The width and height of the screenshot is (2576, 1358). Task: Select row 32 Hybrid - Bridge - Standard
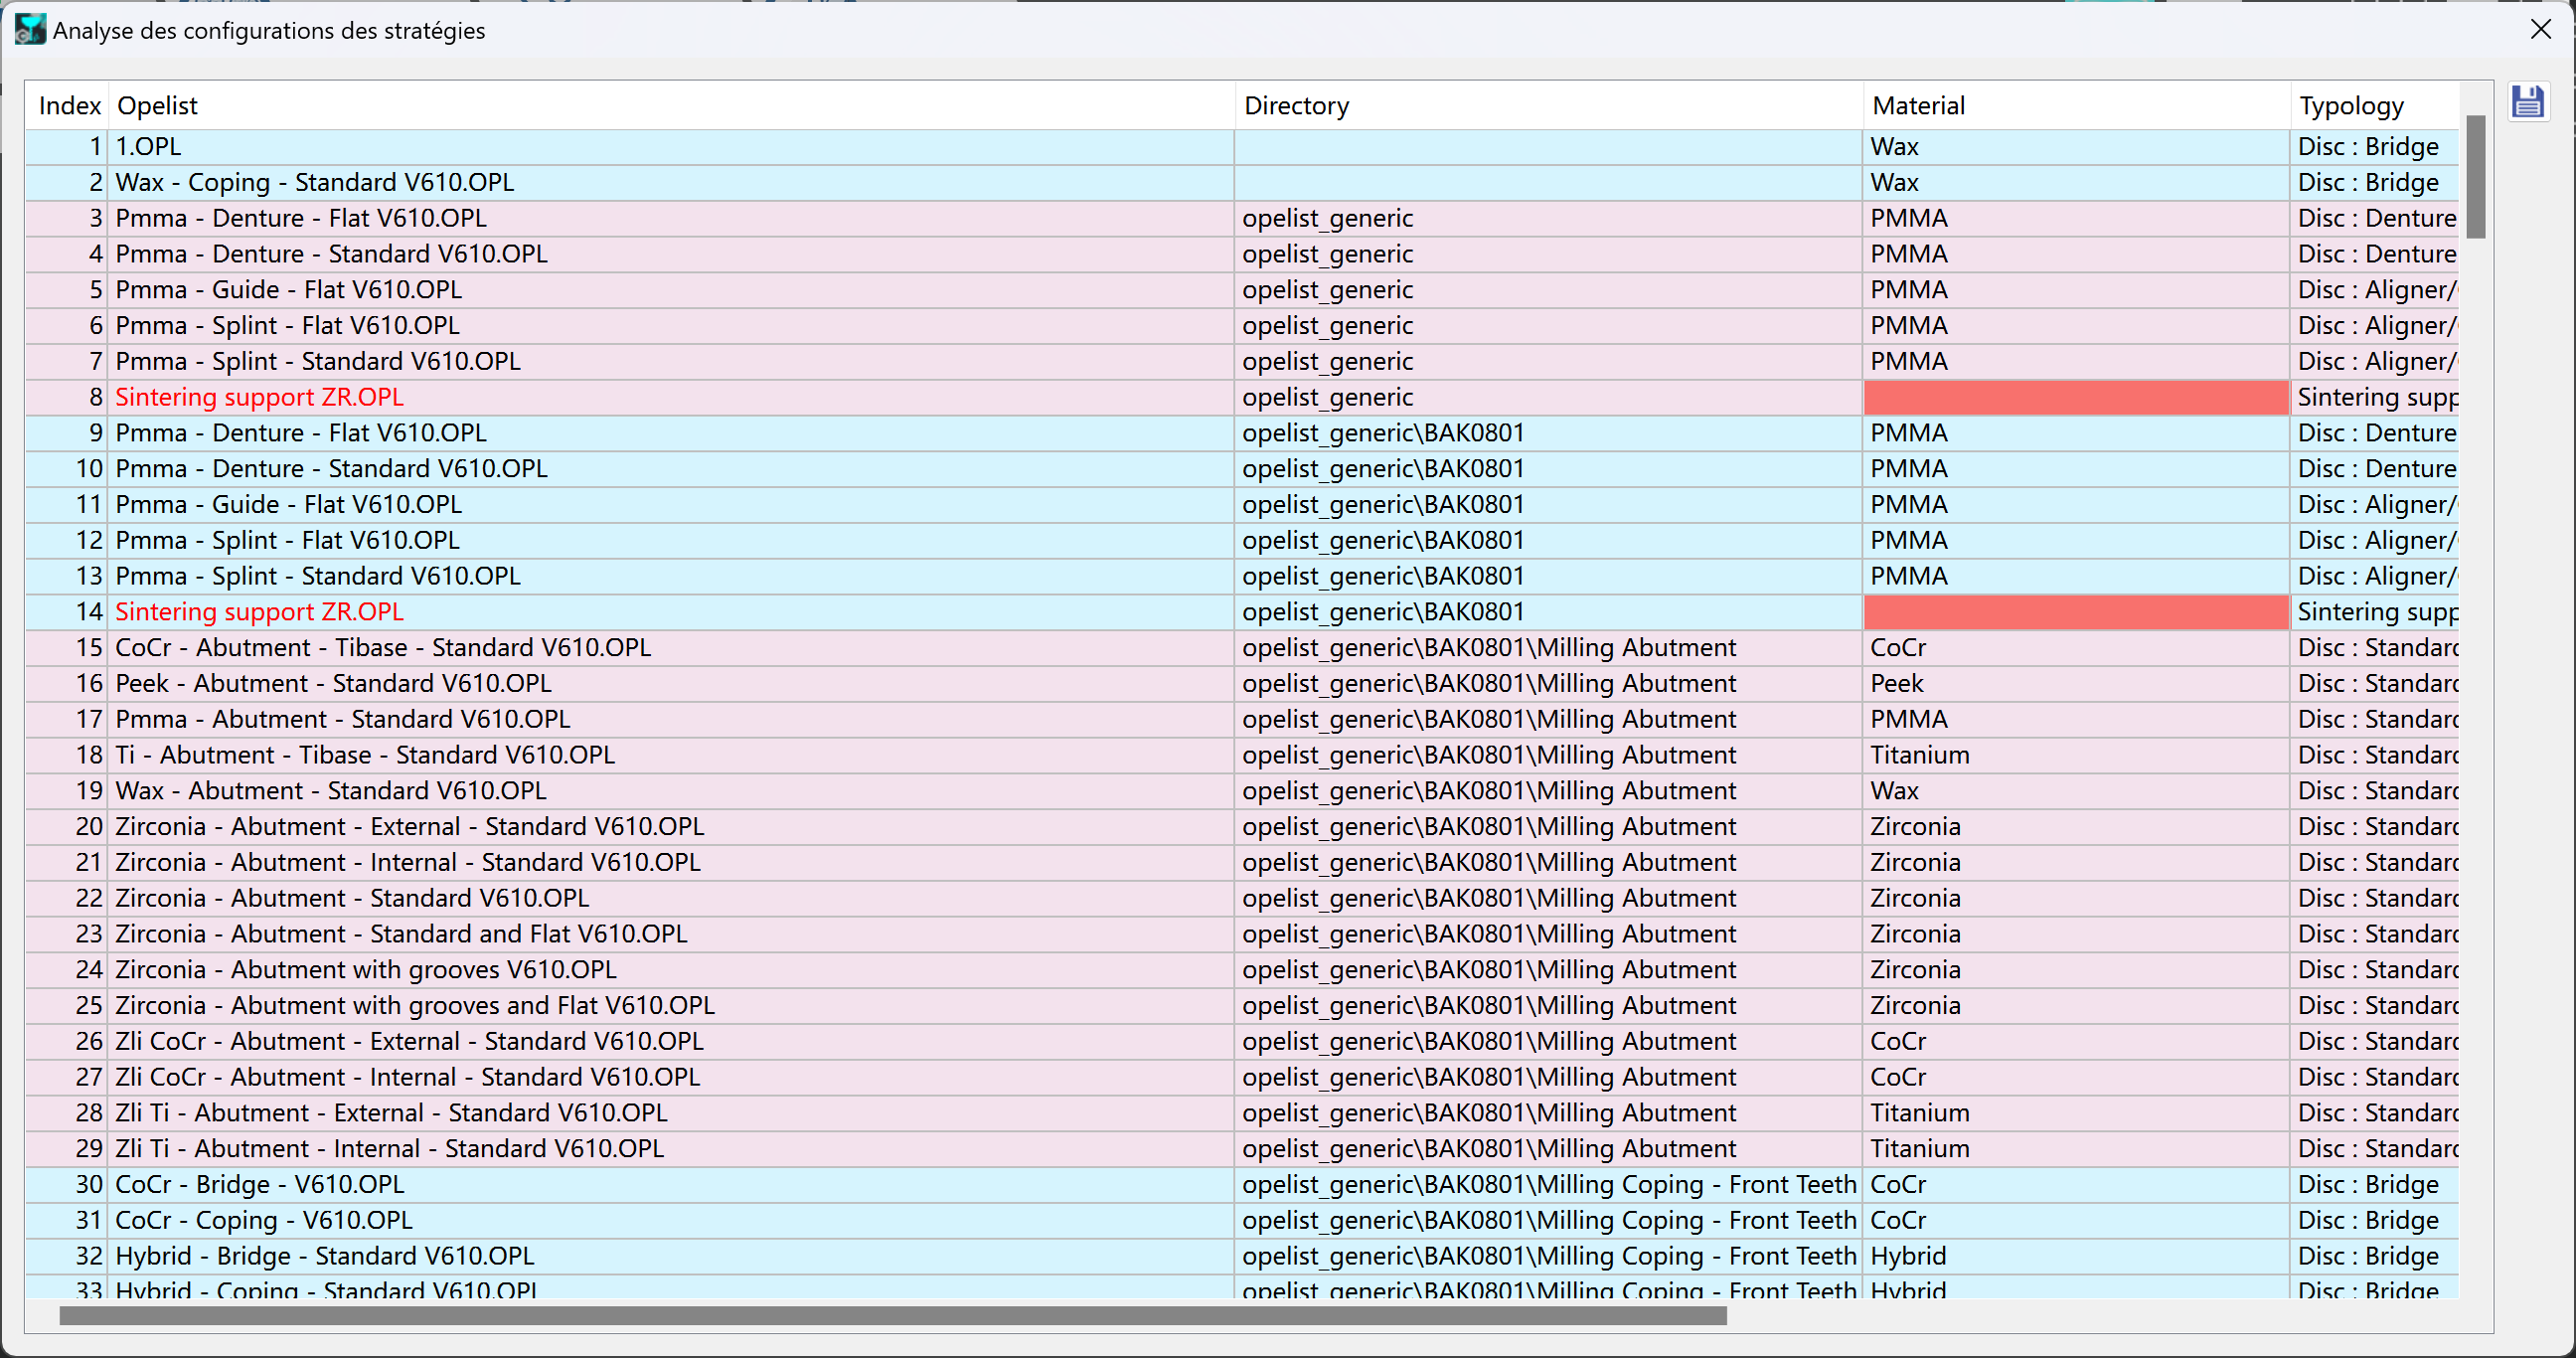pos(1242,1256)
